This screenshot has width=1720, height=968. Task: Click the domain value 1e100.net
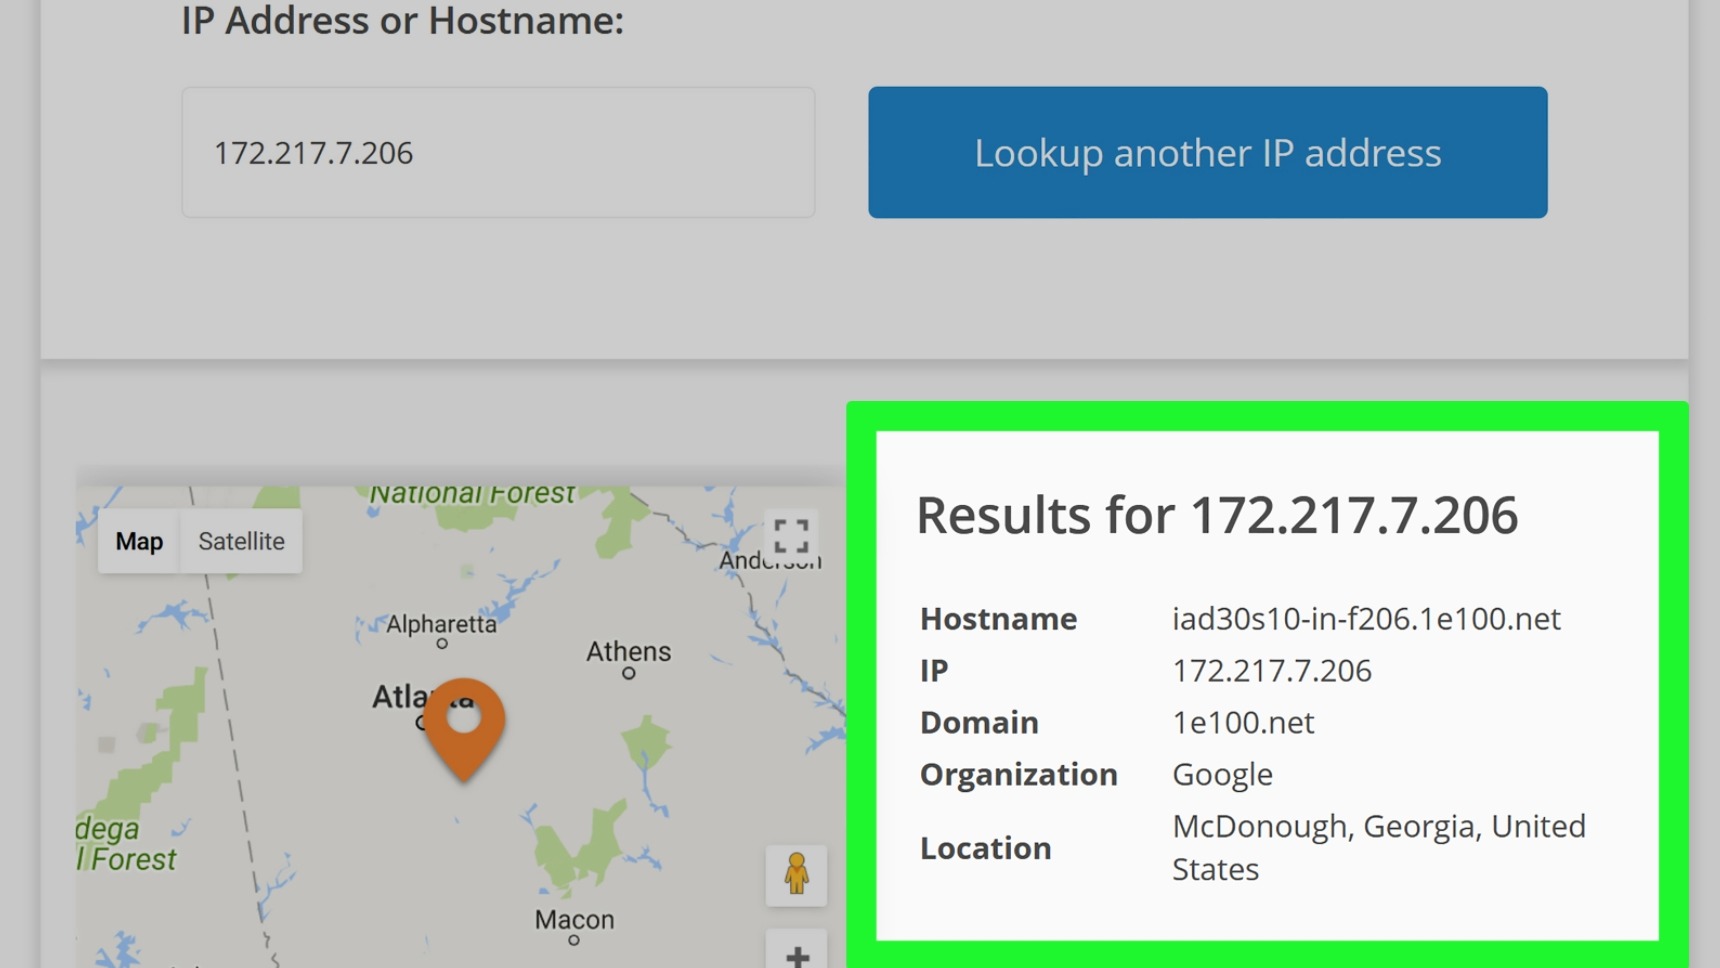[x=1243, y=722]
